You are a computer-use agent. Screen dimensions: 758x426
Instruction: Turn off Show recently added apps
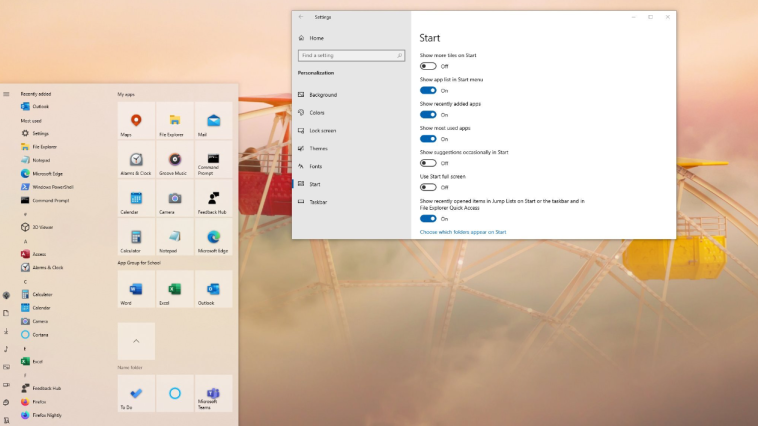428,114
